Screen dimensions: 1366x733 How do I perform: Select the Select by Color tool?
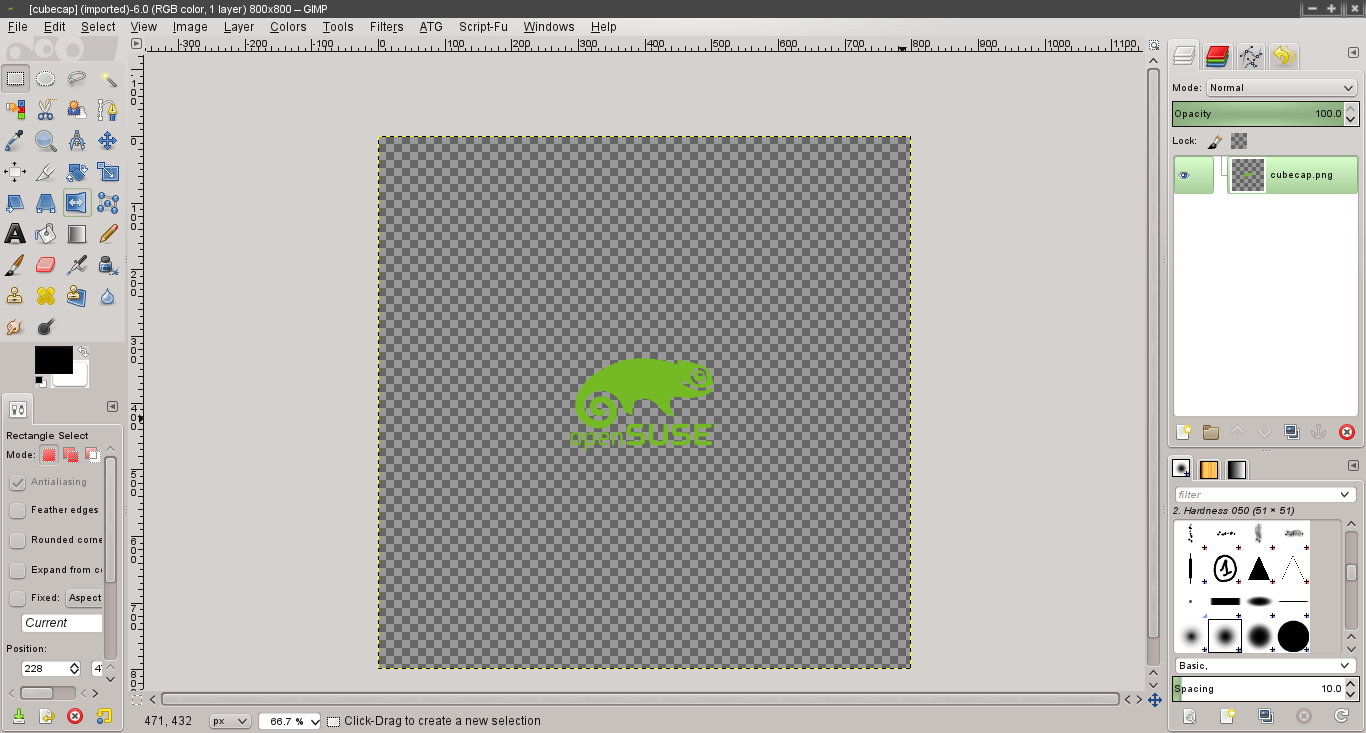tap(15, 110)
